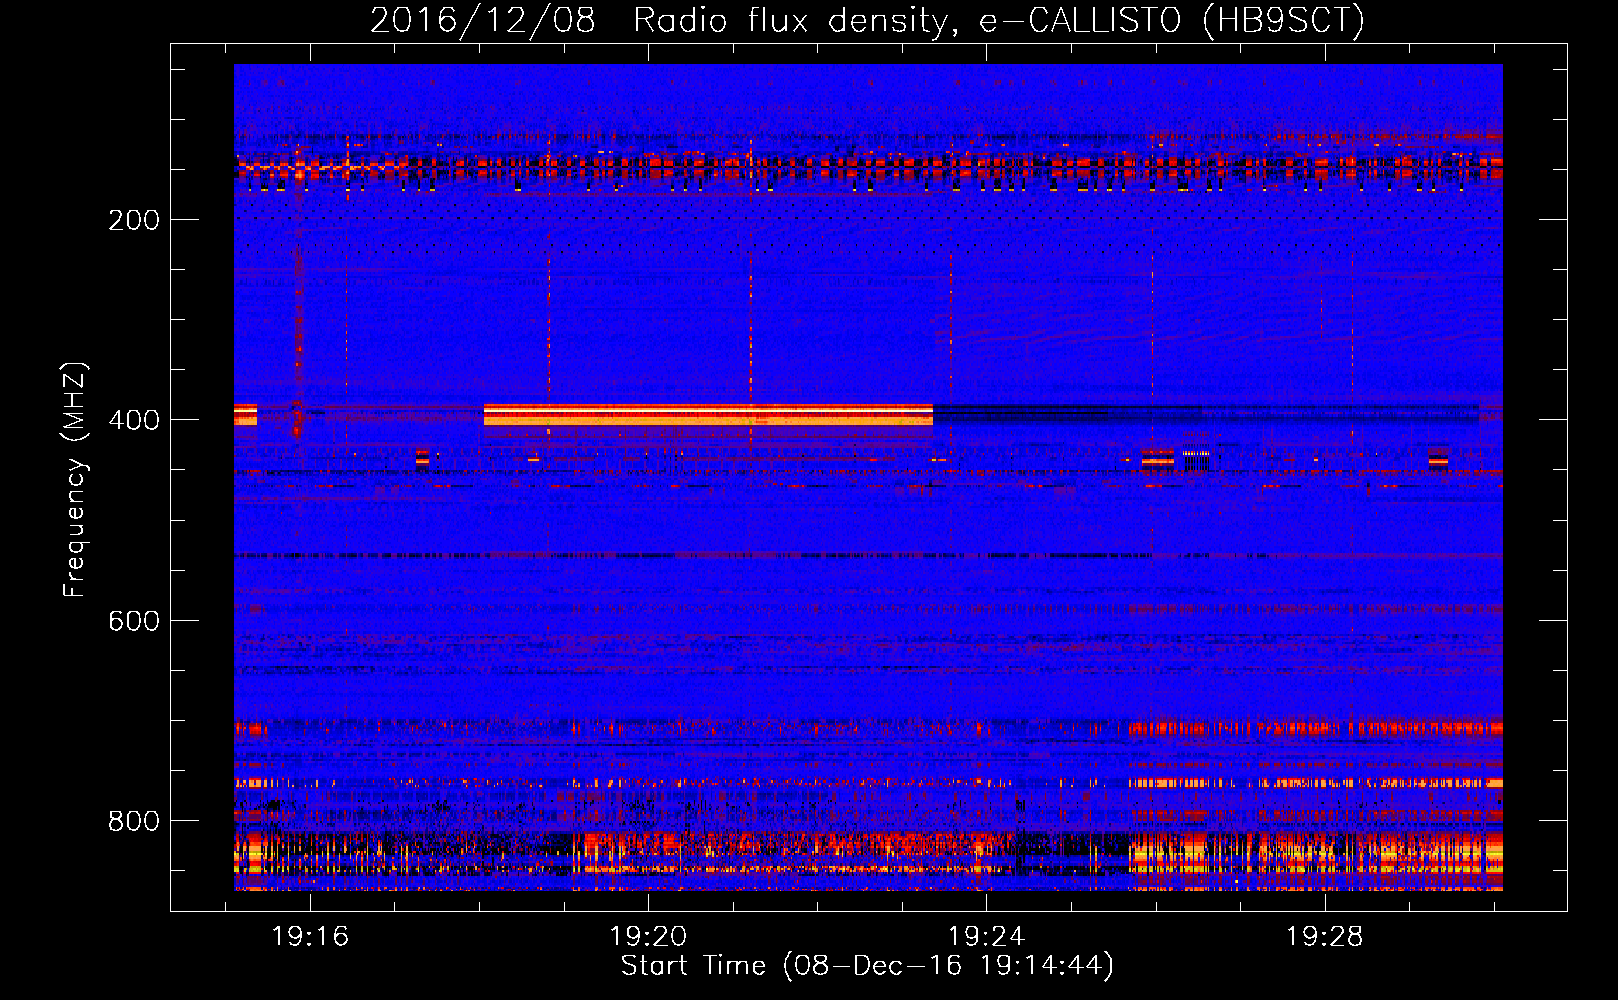Click the 400 frequency tick label

coord(134,420)
